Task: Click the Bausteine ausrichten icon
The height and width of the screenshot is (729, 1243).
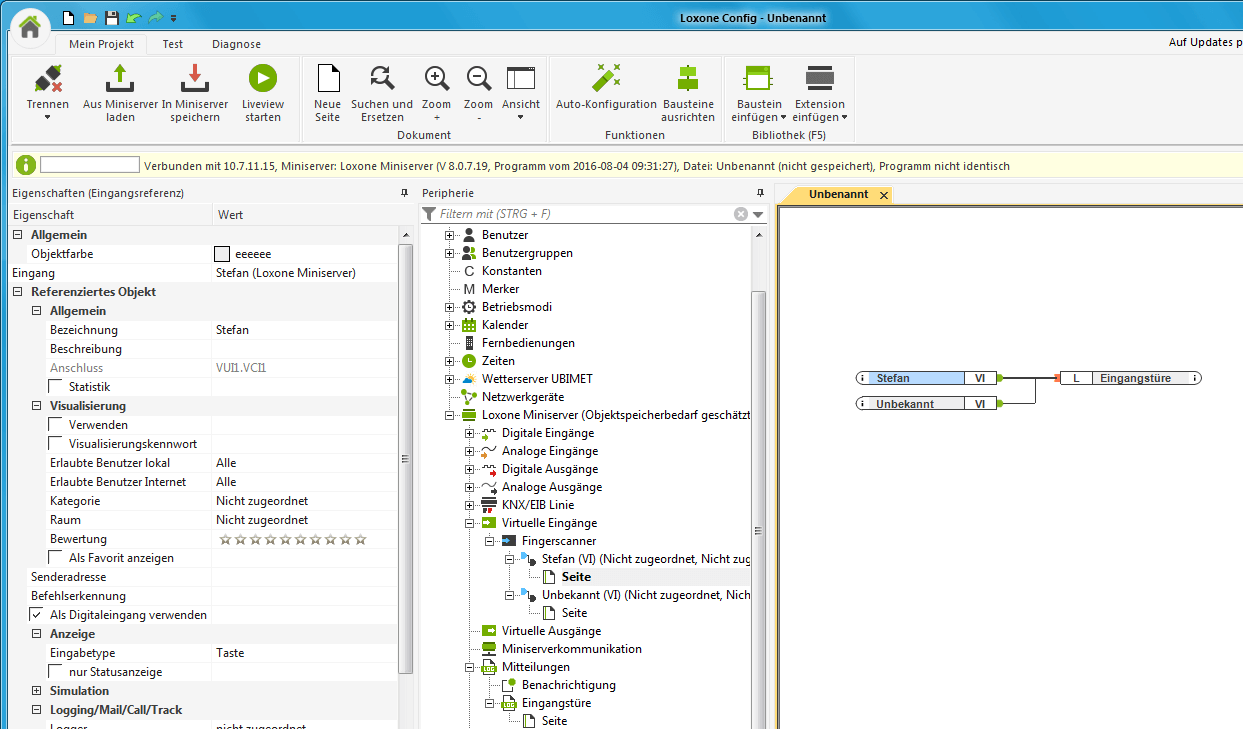Action: 688,79
